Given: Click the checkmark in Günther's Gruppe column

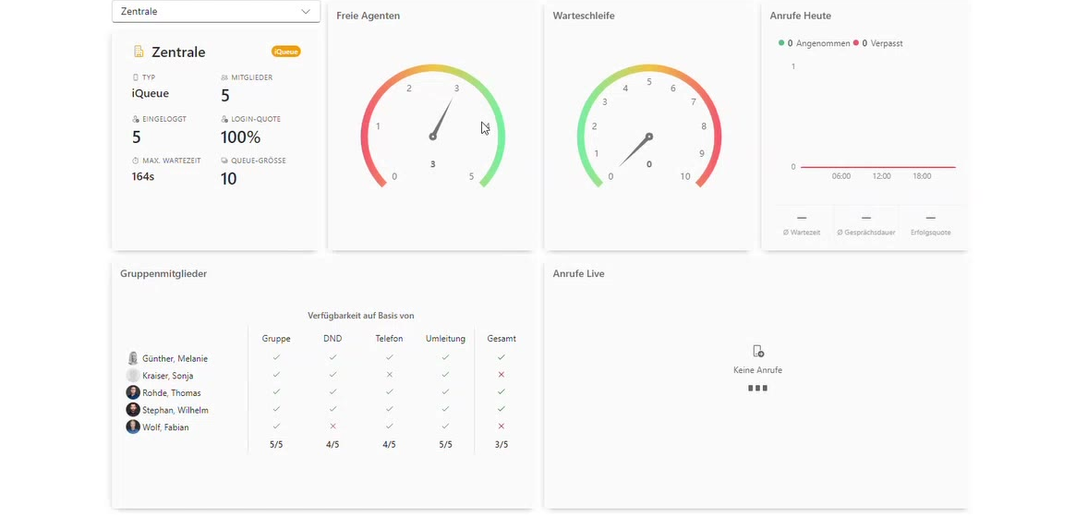Looking at the screenshot, I should 276,357.
